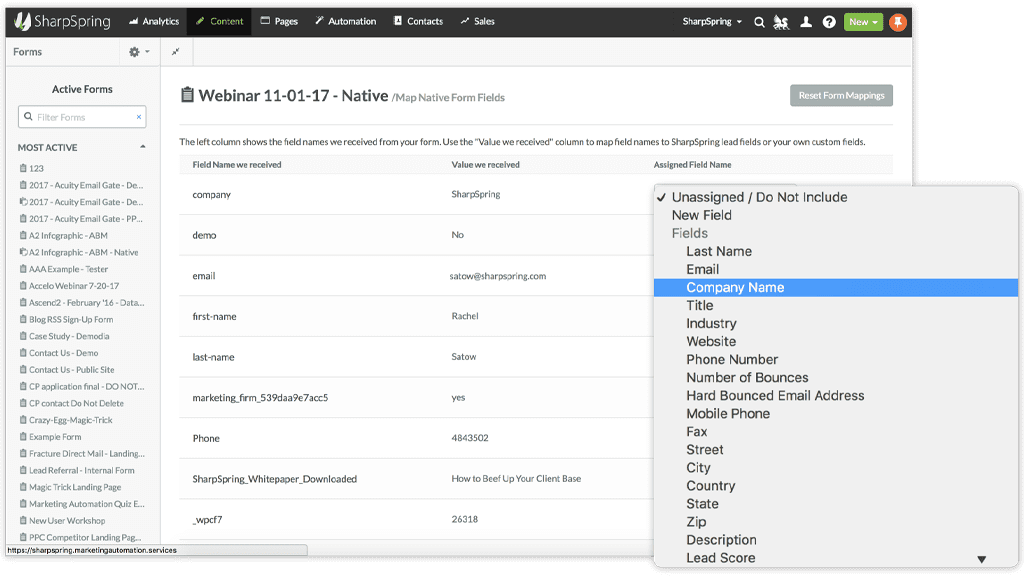The width and height of the screenshot is (1024, 576).
Task: Click the icon beside Magic Trick Landing Page
Action: 23,487
